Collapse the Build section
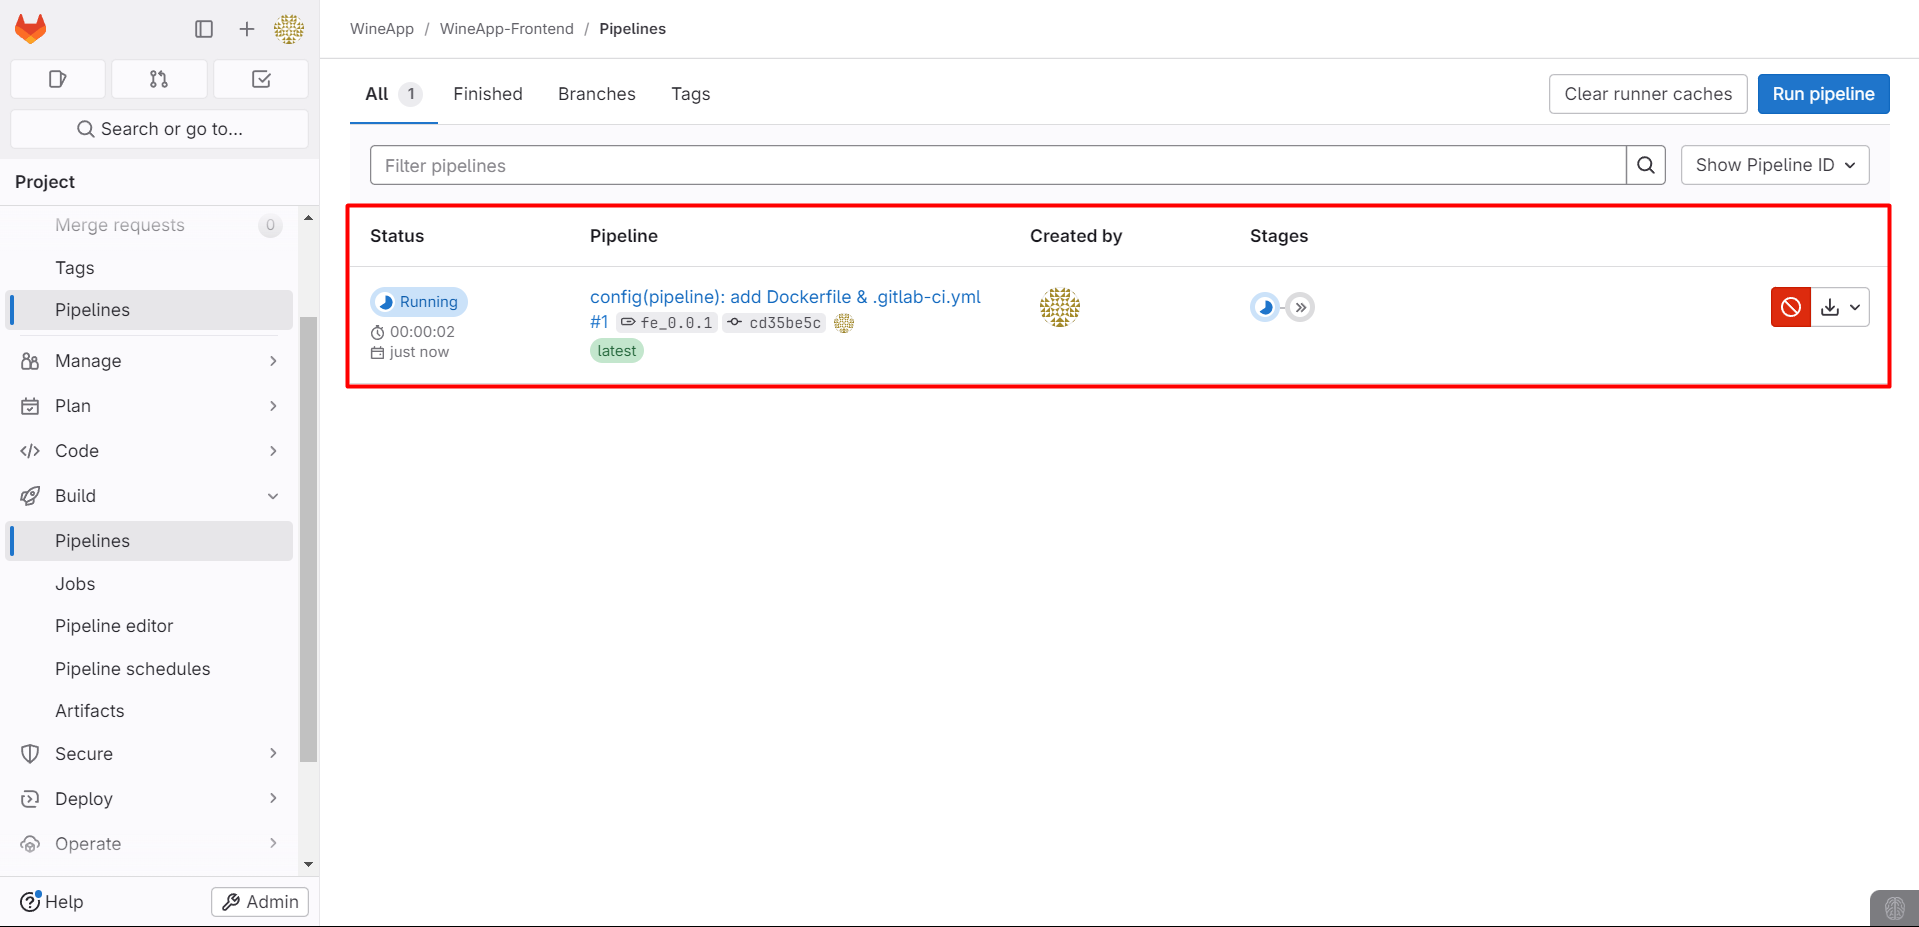Screen dimensions: 1919x927 [x=149, y=496]
